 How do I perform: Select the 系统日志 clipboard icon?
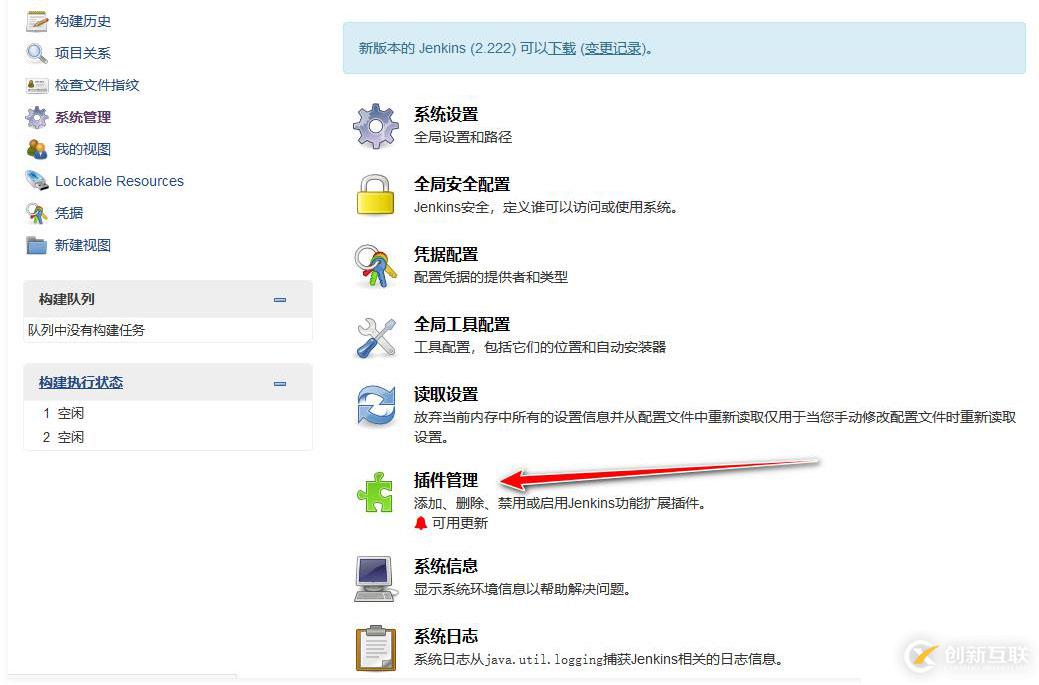coord(375,648)
